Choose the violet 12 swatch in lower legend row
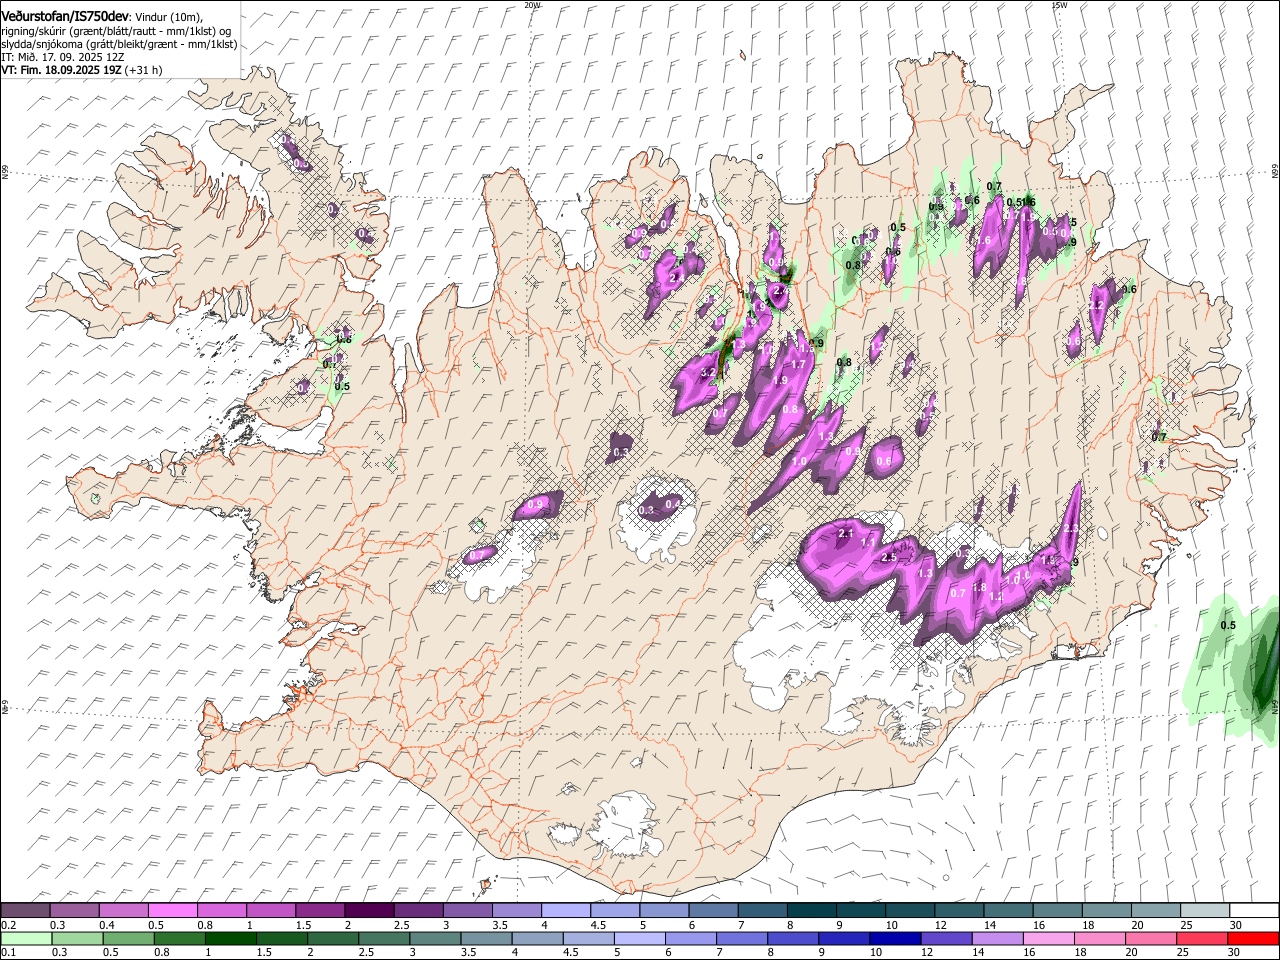Screen dimensions: 1280x960 point(948,939)
